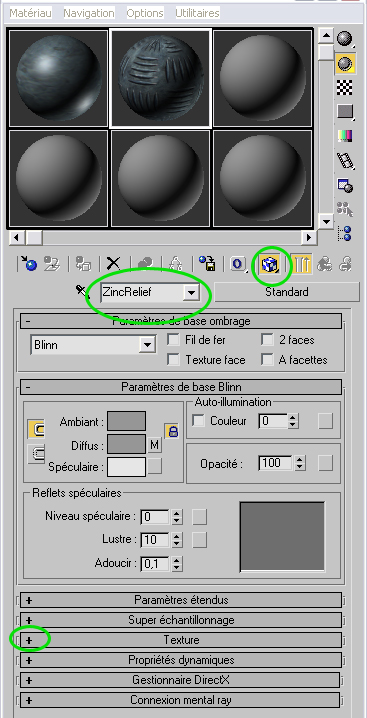Open the Ambiant color swatch
This screenshot has width=367, height=718.
click(126, 421)
